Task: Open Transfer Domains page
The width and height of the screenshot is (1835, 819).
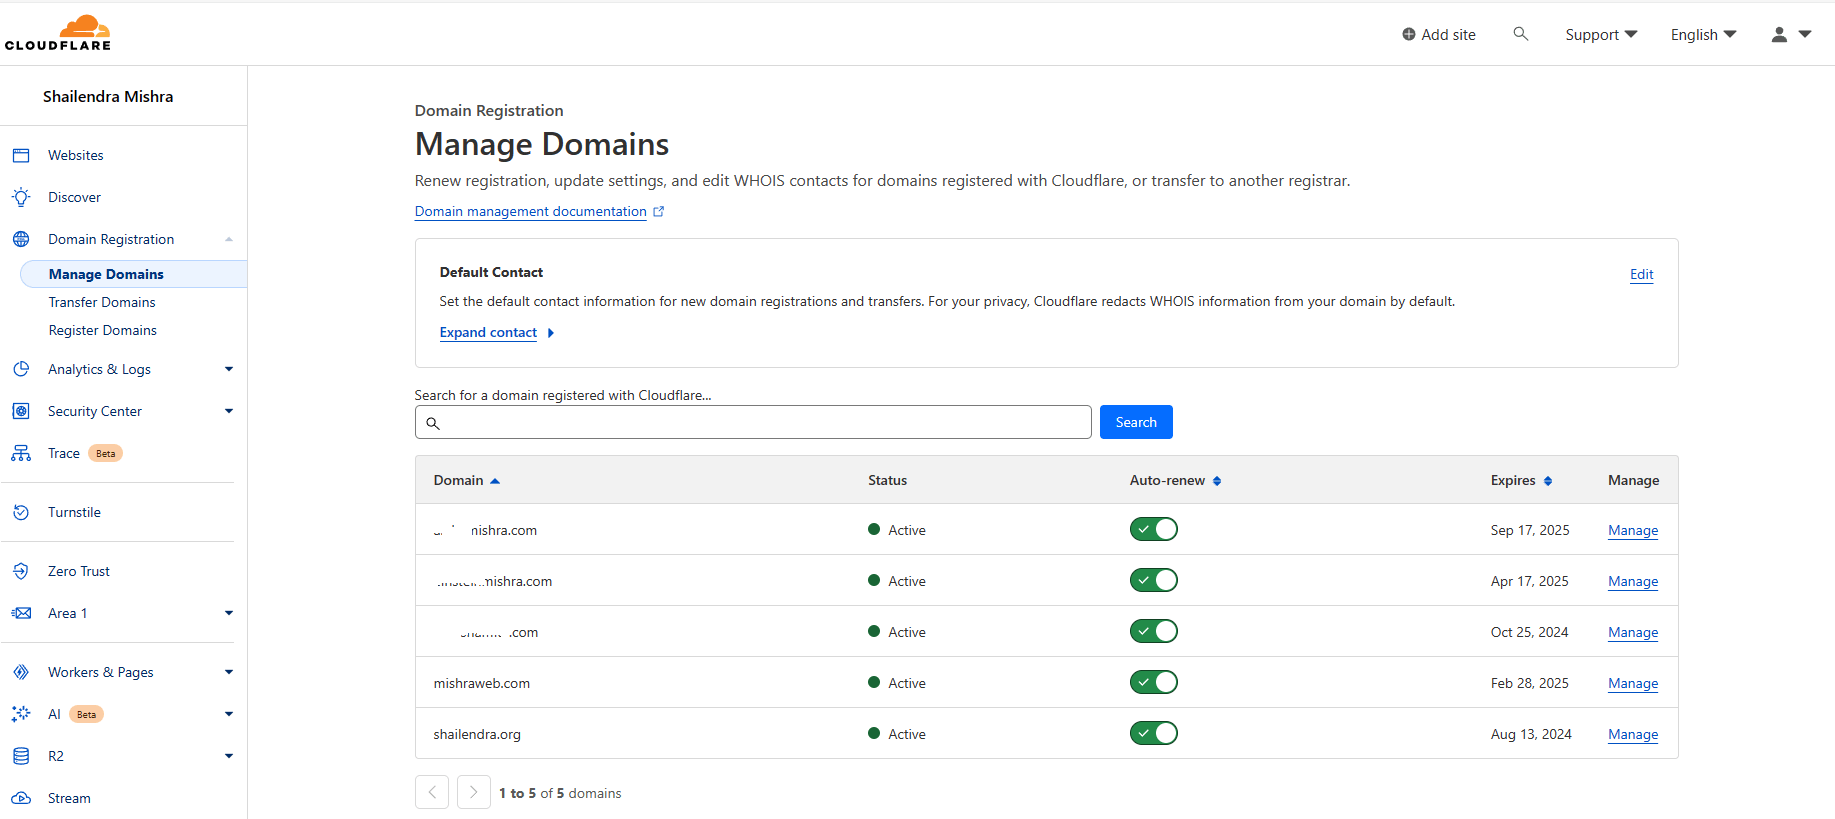Action: click(x=102, y=302)
